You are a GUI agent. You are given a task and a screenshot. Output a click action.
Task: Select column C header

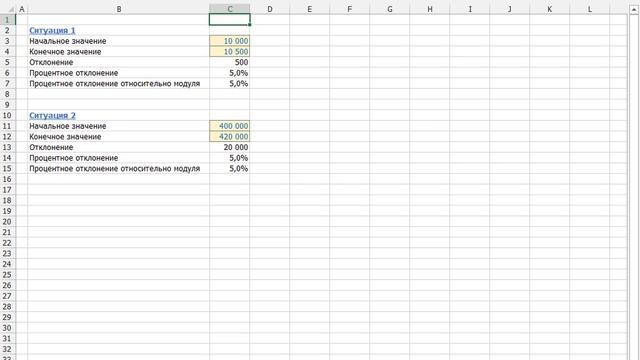click(x=230, y=9)
